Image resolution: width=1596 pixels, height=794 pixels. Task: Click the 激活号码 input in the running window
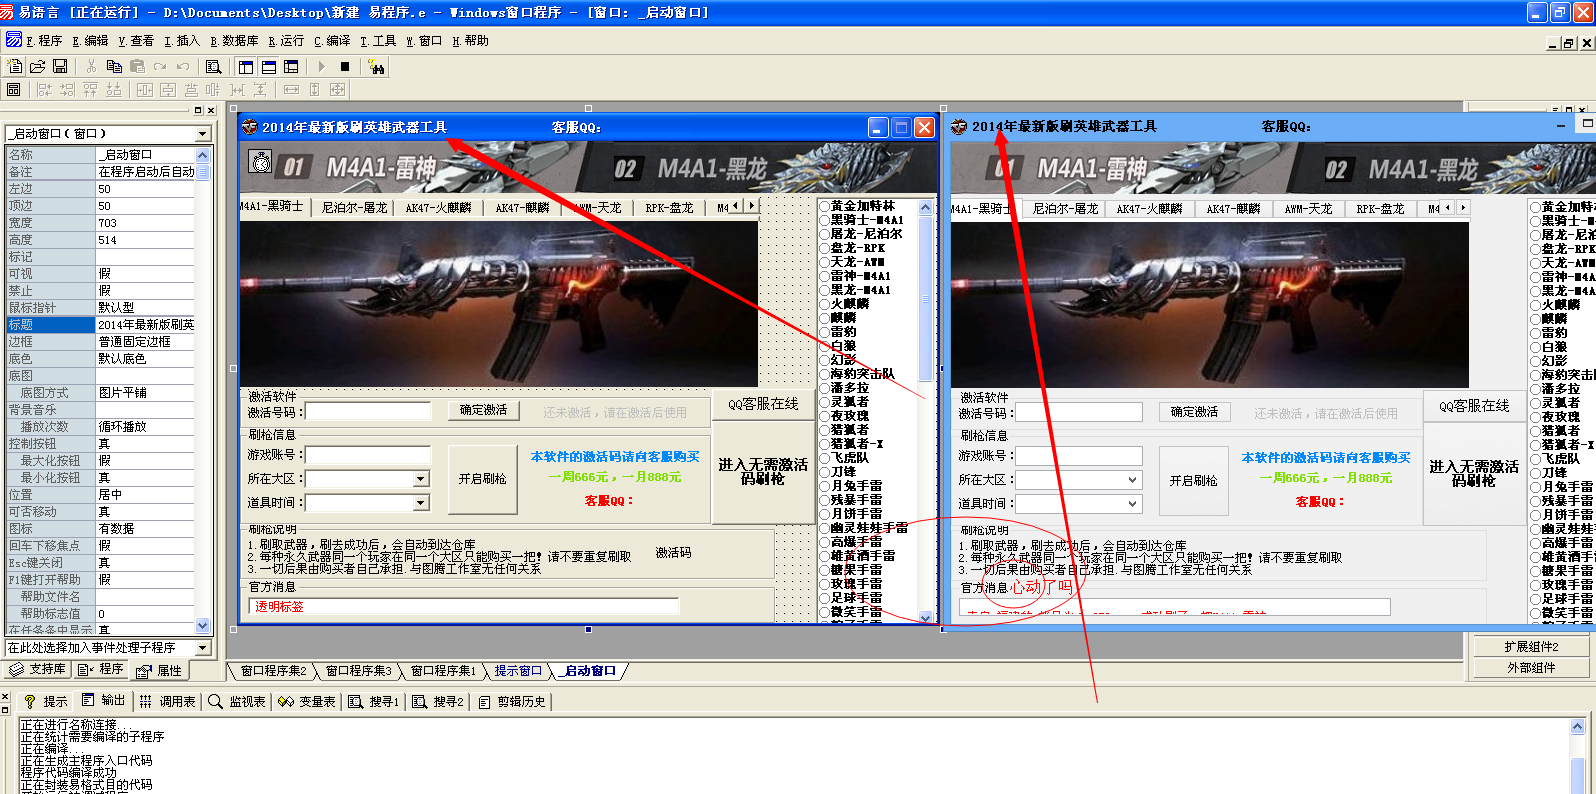(1079, 413)
